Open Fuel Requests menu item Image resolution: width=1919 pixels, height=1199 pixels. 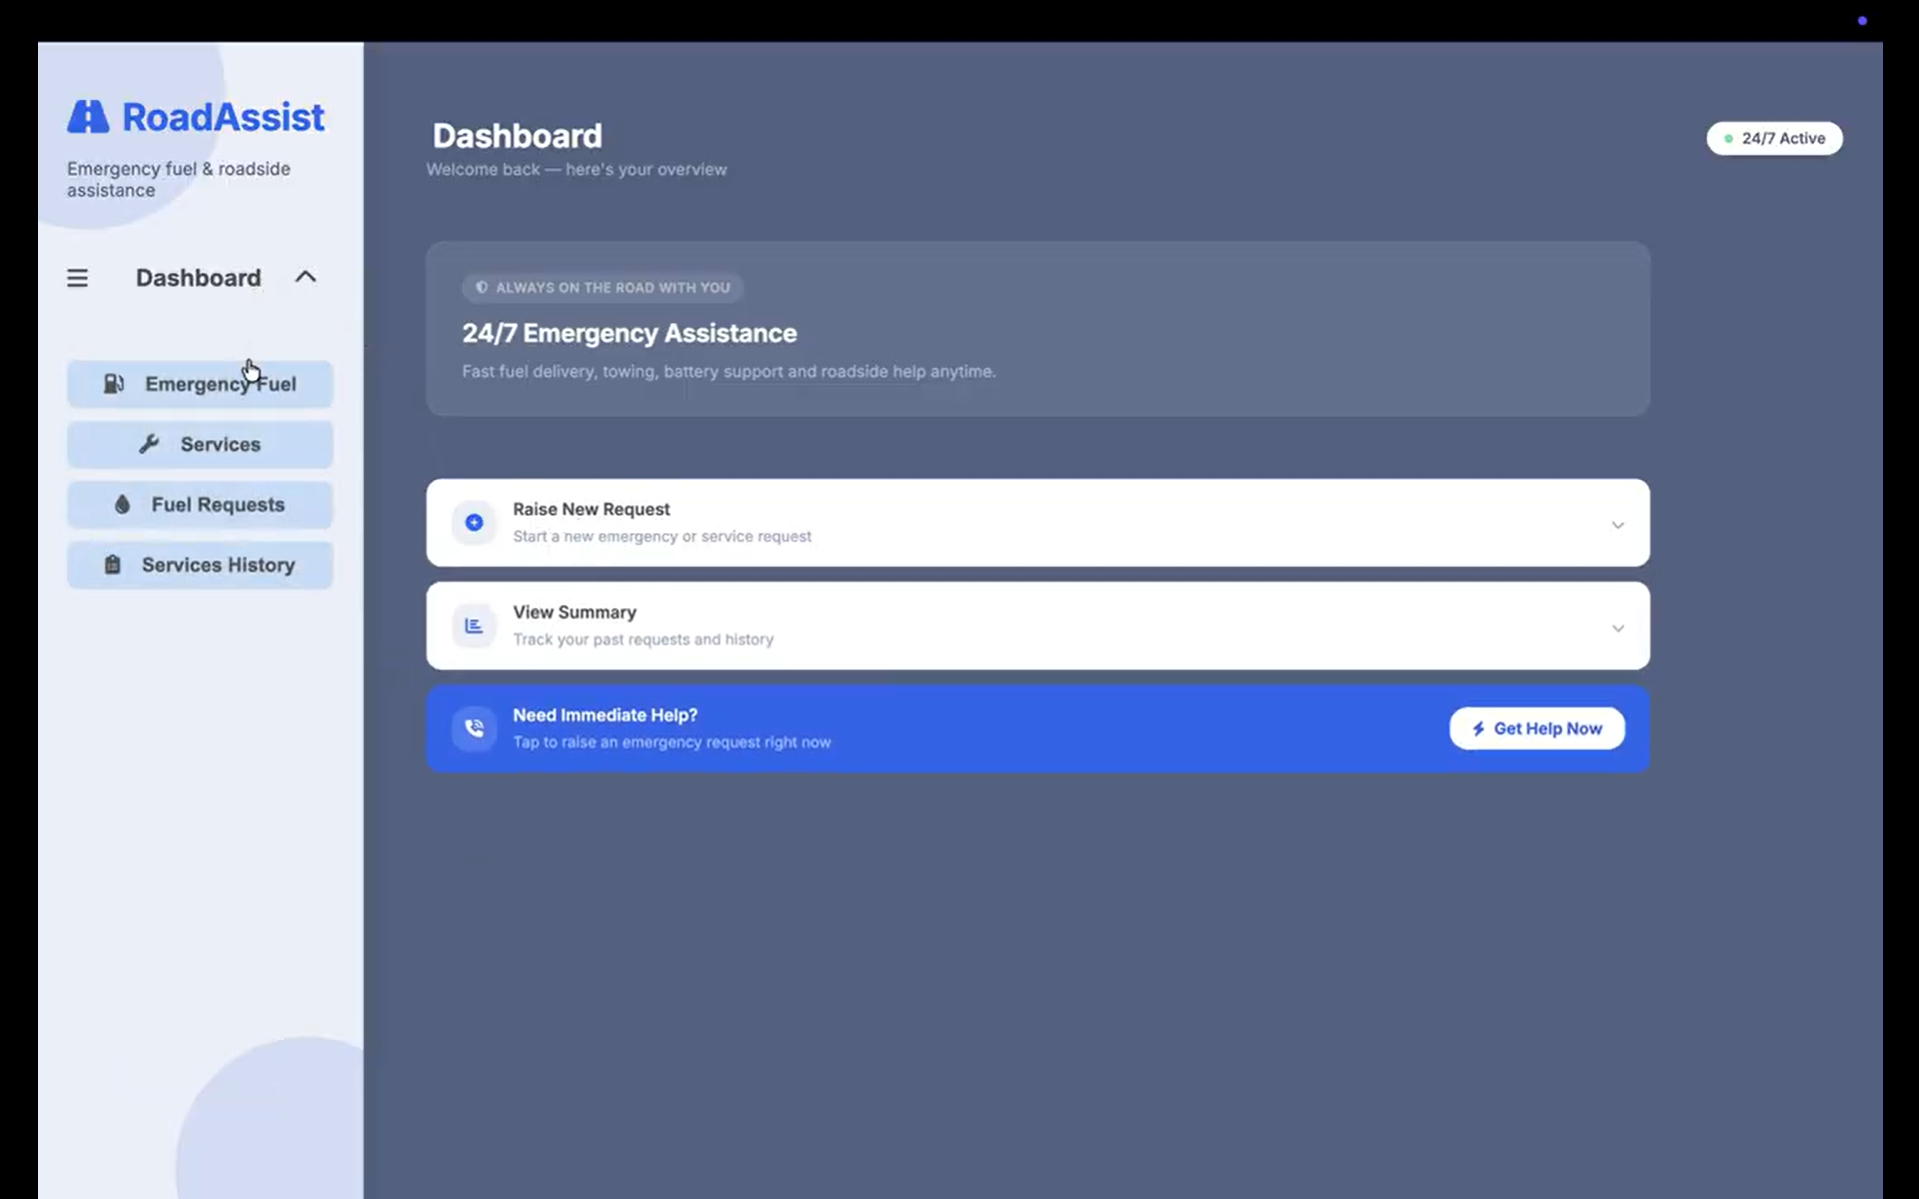point(200,505)
